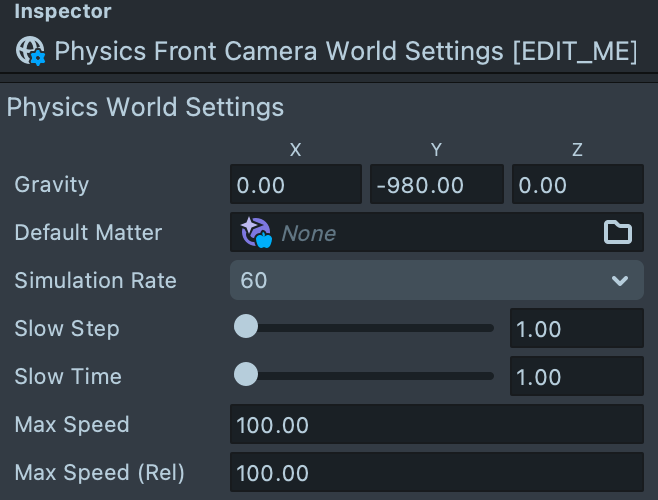The height and width of the screenshot is (500, 658).
Task: Click the Physics Front Camera World Settings title
Action: point(345,51)
